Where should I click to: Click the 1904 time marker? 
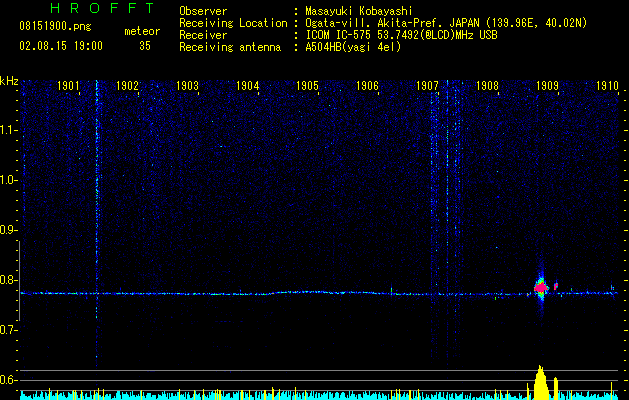(x=248, y=86)
